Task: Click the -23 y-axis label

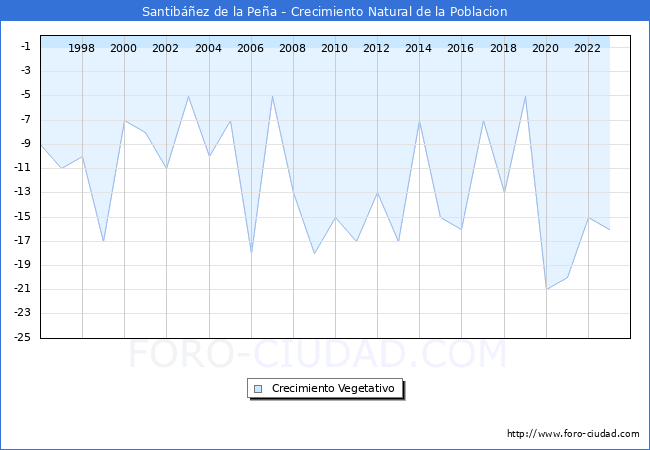Action: (x=23, y=313)
